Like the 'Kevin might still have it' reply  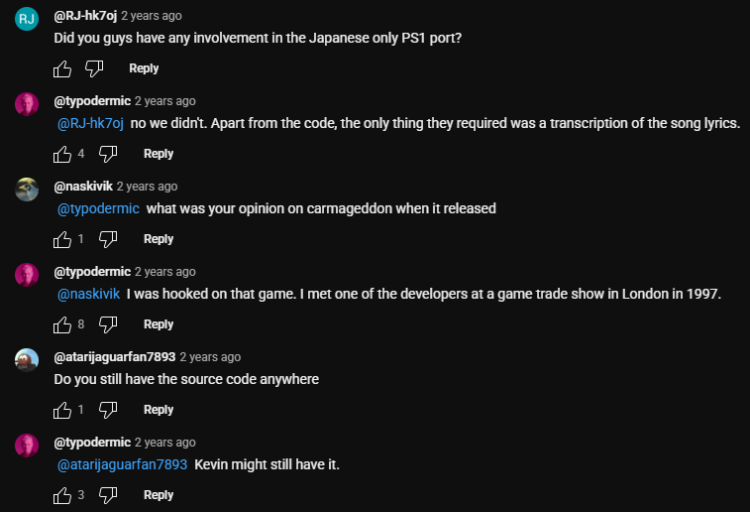pyautogui.click(x=62, y=495)
